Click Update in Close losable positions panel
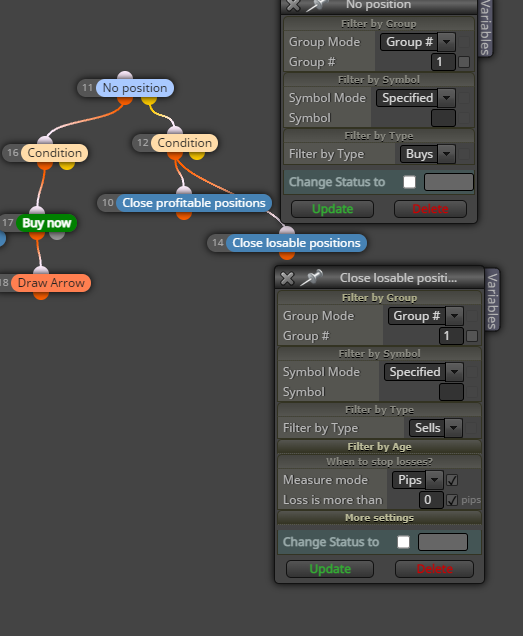The height and width of the screenshot is (636, 523). coord(330,569)
